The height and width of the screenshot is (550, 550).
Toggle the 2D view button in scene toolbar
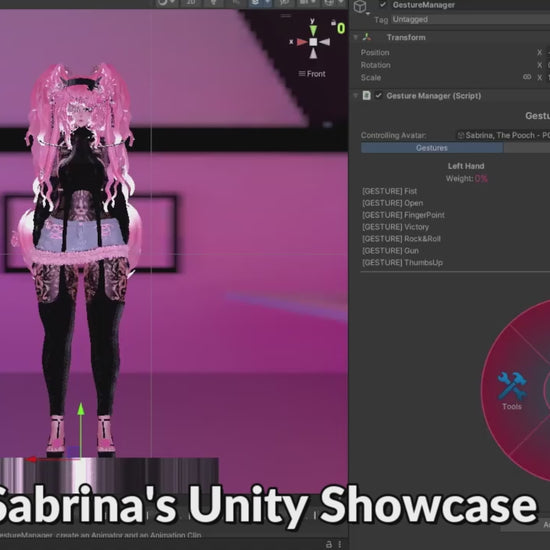pyautogui.click(x=190, y=3)
